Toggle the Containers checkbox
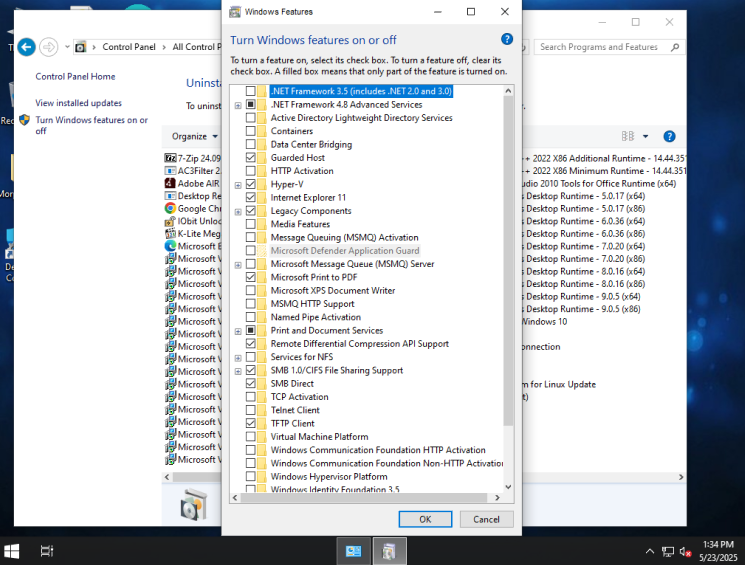This screenshot has width=745, height=565. coord(250,131)
